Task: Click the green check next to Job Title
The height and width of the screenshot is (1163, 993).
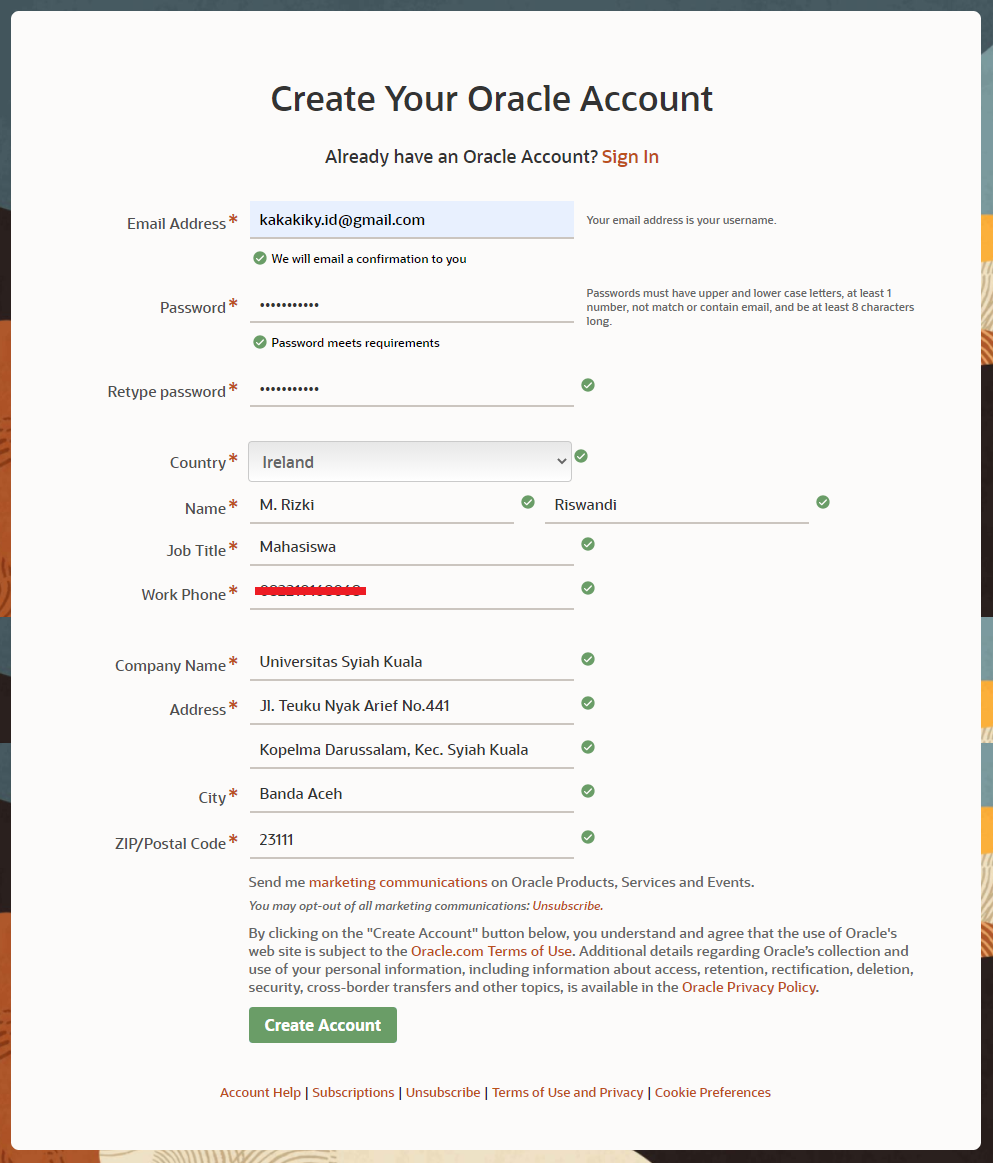Action: point(587,544)
